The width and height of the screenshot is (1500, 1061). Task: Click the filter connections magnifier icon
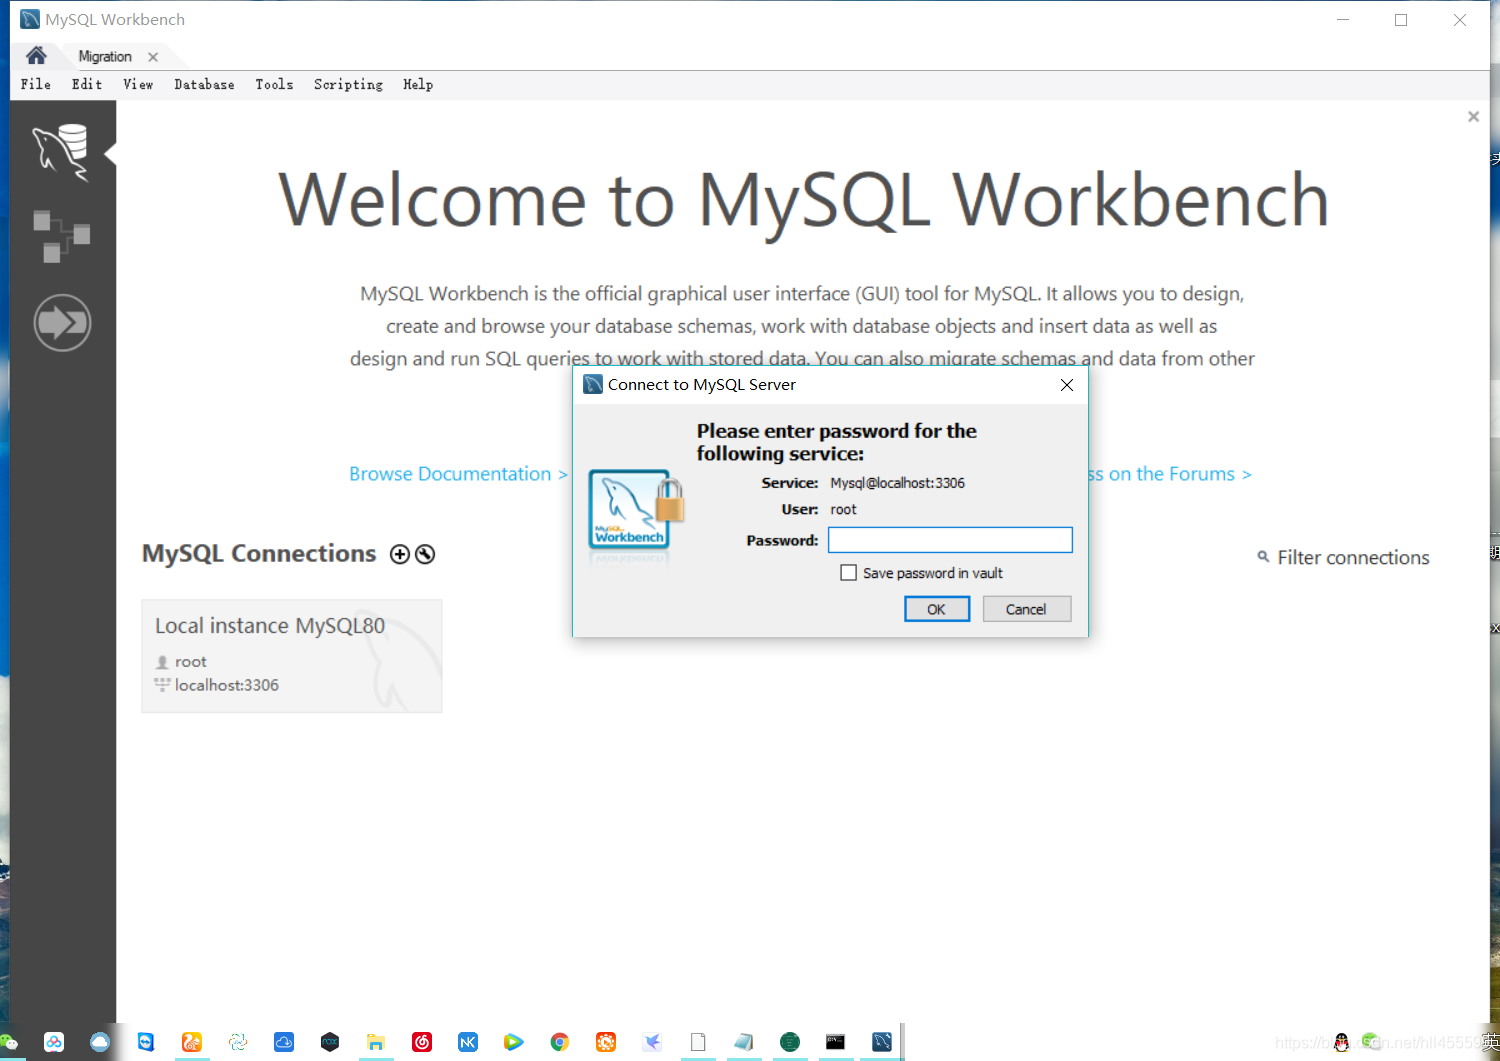pos(1263,556)
